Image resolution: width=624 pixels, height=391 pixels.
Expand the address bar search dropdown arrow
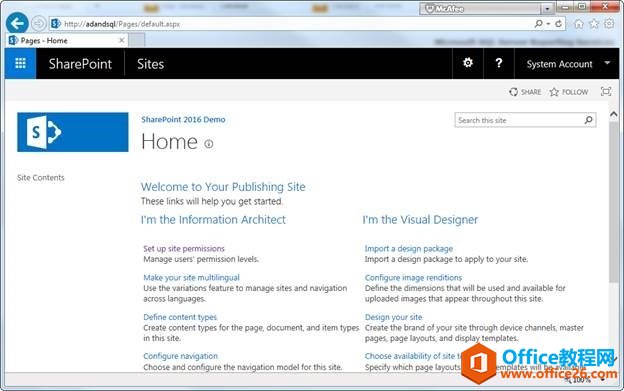(x=548, y=24)
